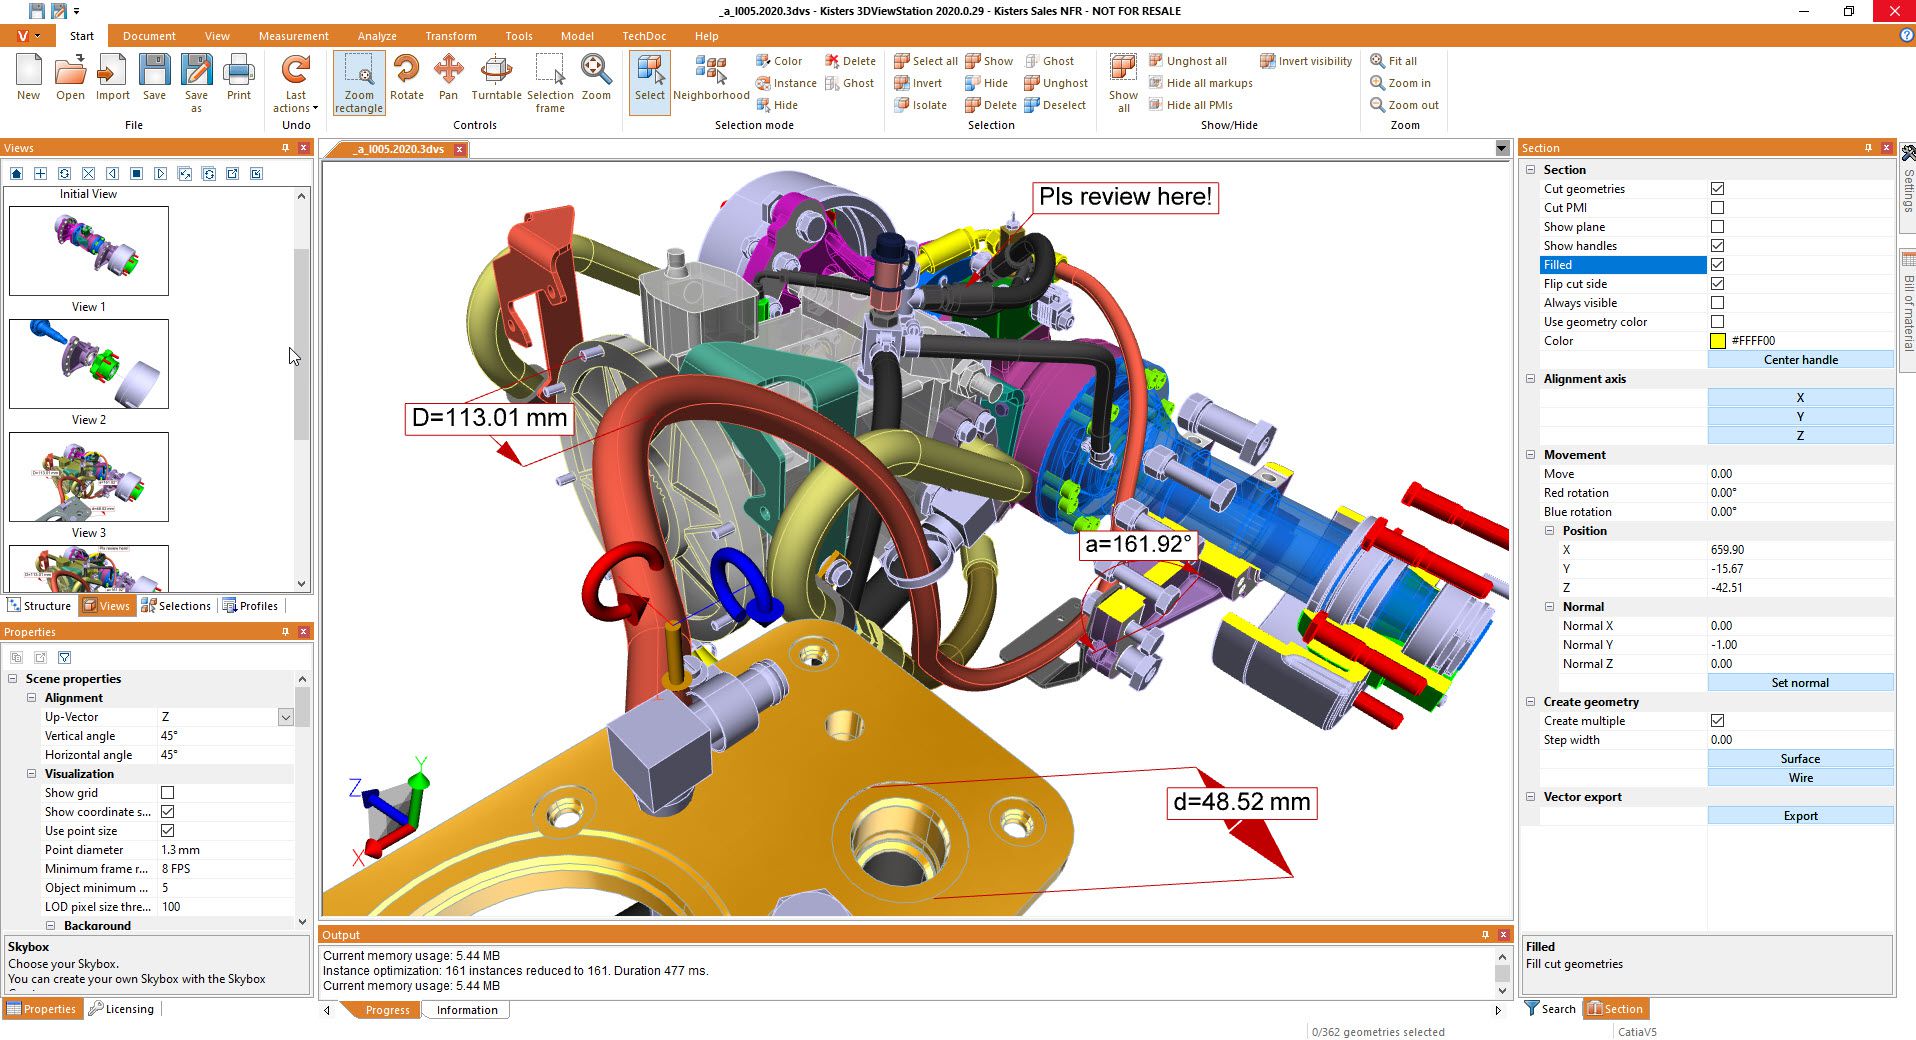The width and height of the screenshot is (1916, 1040).
Task: Enable the Show plane checkbox
Action: pyautogui.click(x=1717, y=227)
